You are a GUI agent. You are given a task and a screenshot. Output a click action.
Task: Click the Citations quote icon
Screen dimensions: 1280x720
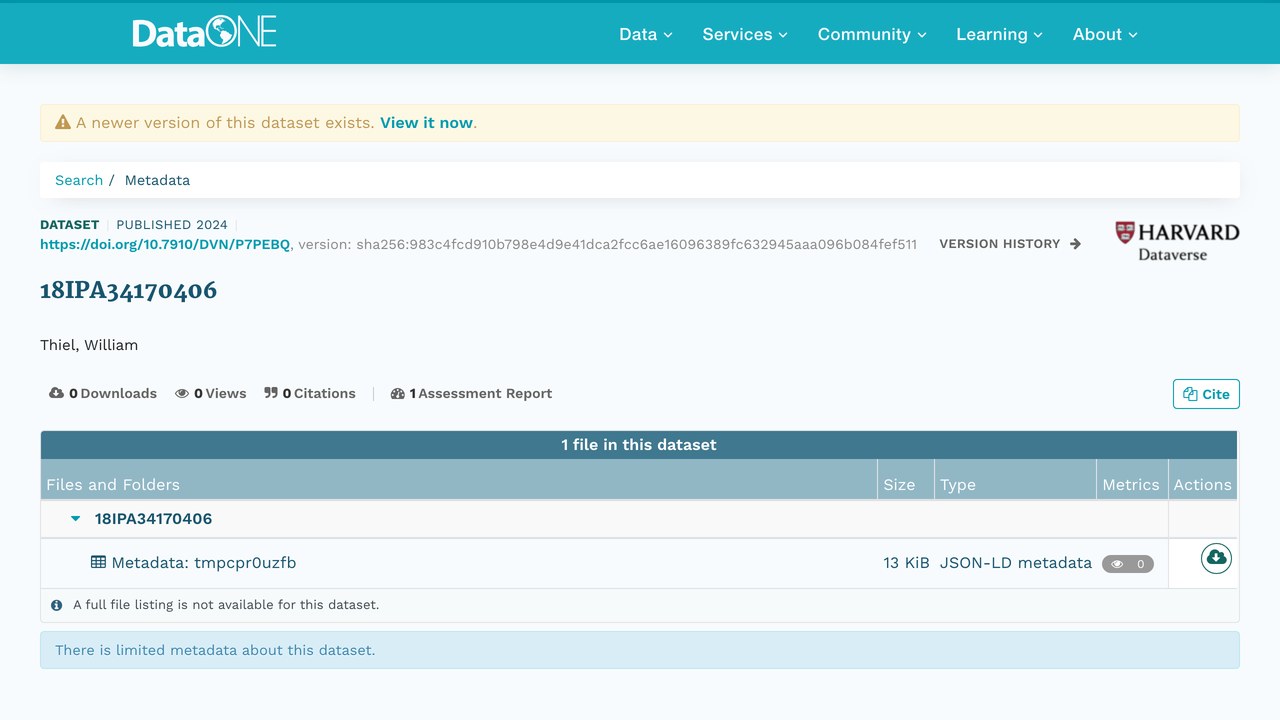tap(271, 393)
